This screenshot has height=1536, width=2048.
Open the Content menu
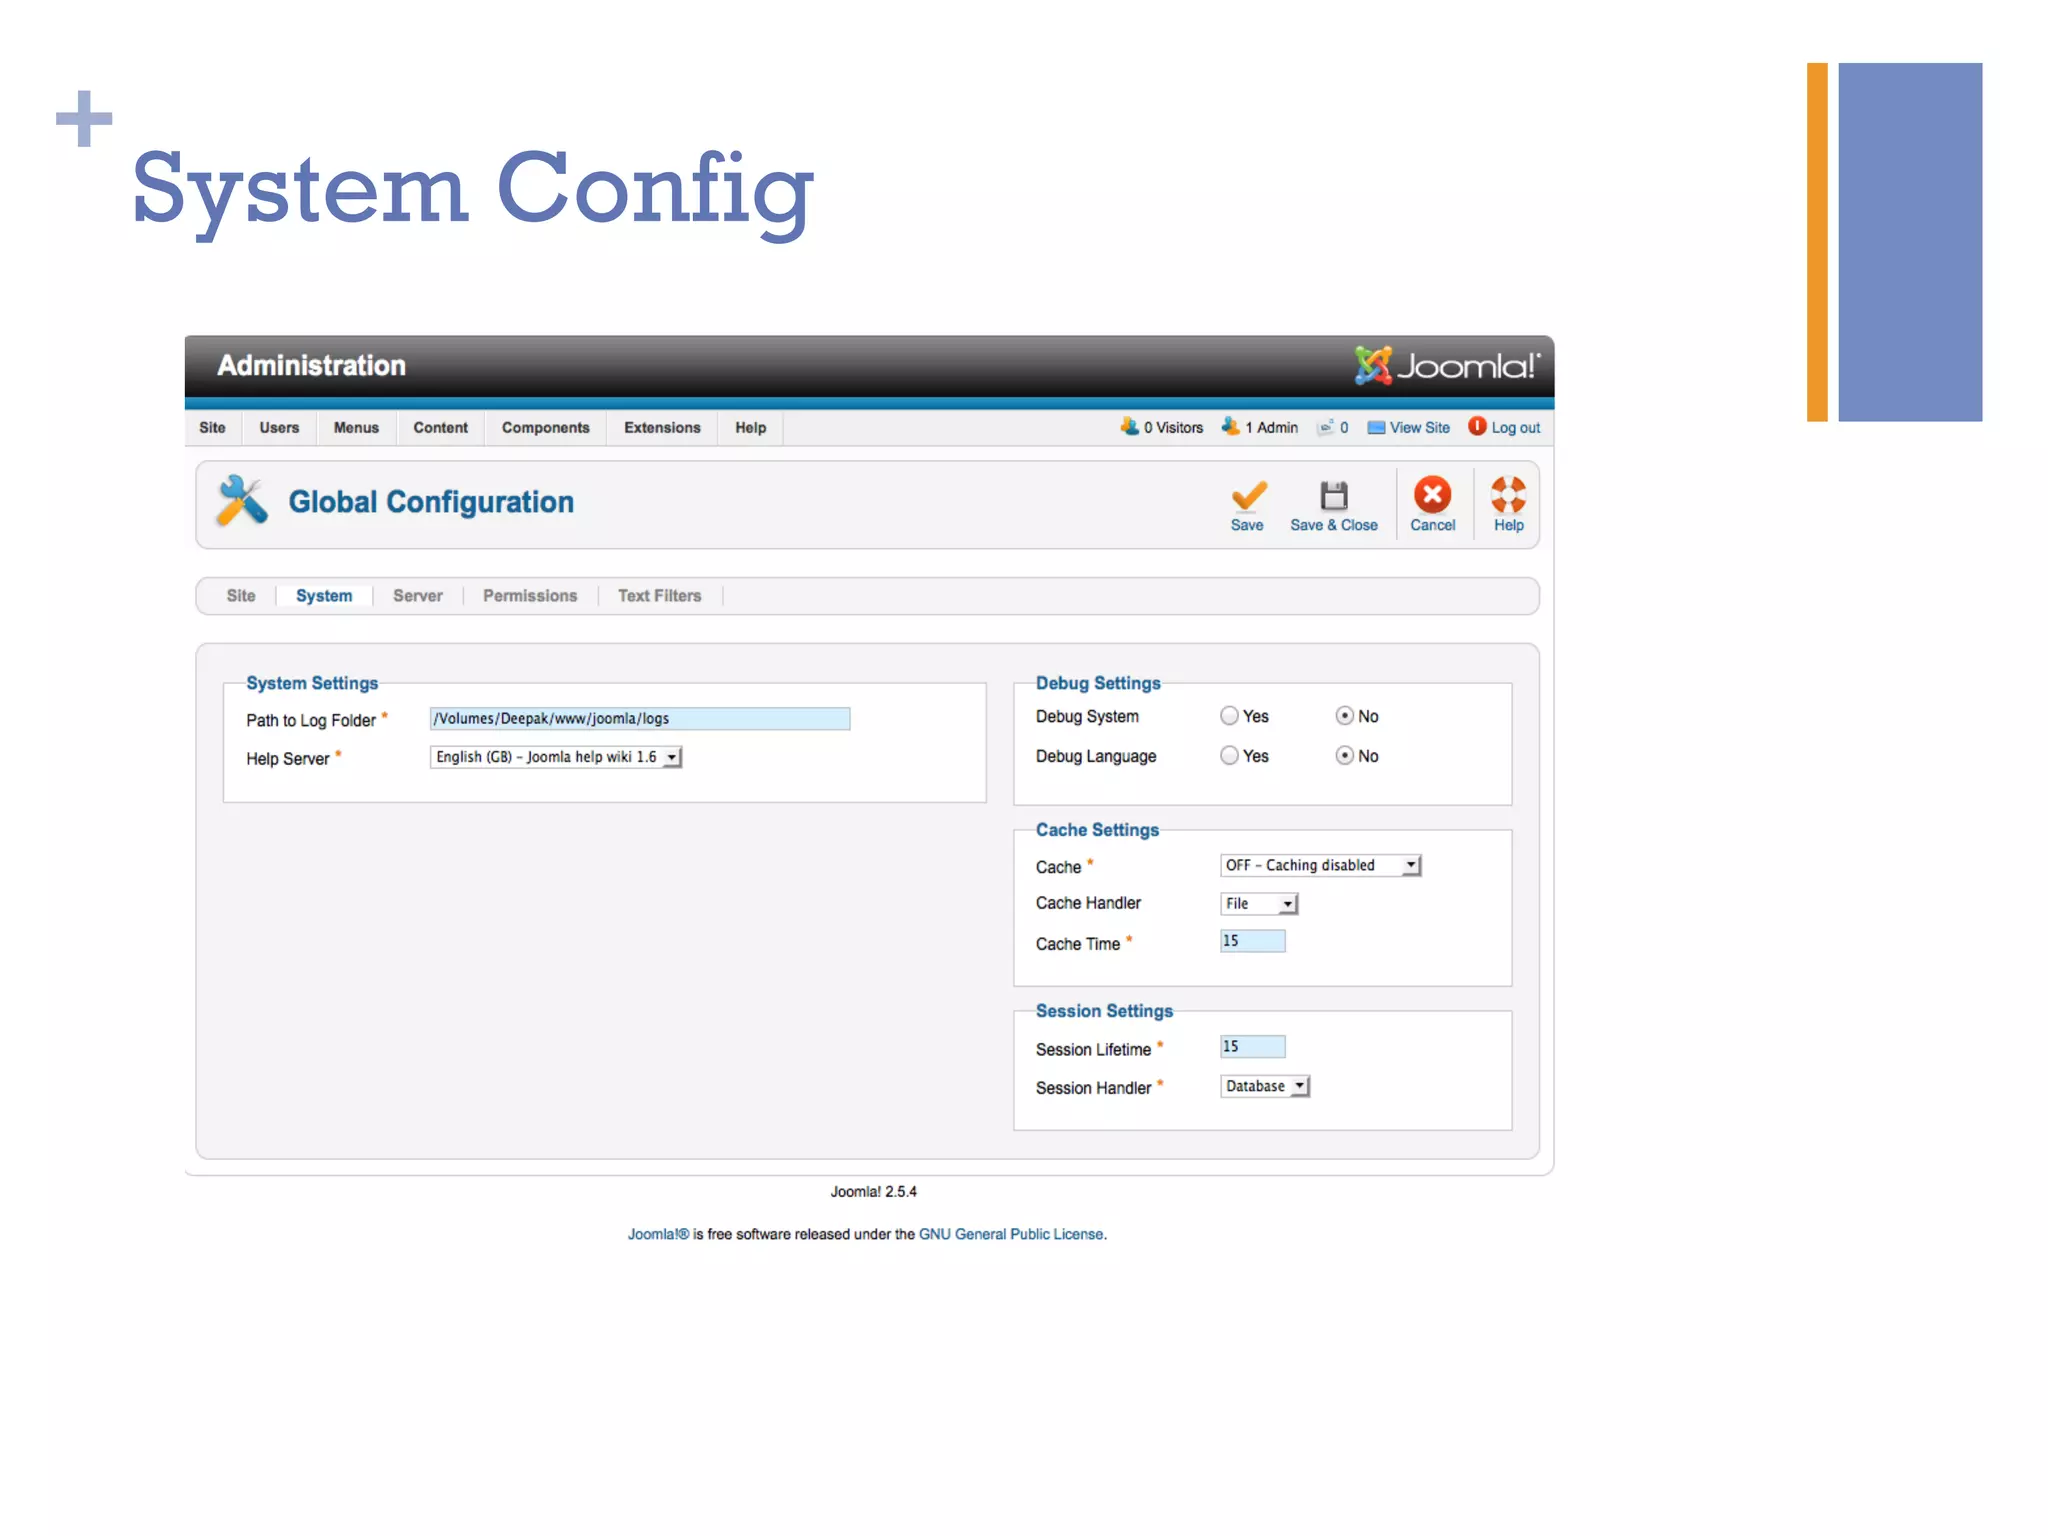pyautogui.click(x=440, y=427)
